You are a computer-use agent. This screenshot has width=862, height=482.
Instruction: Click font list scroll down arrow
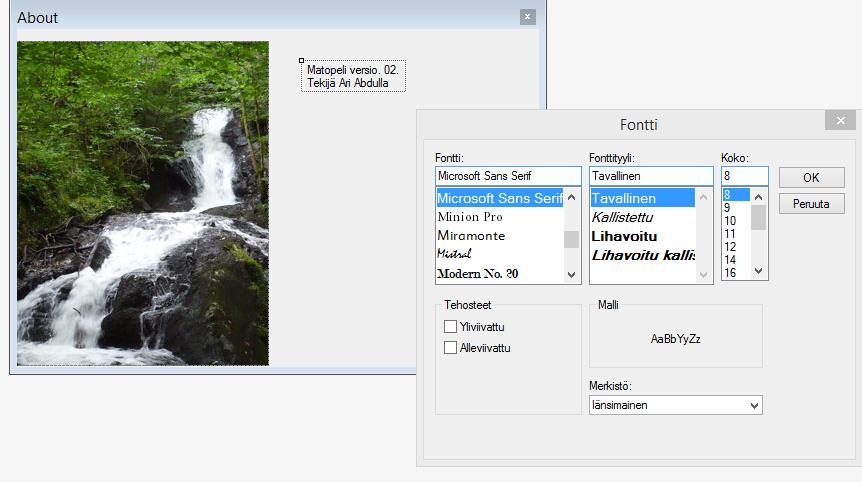(572, 275)
